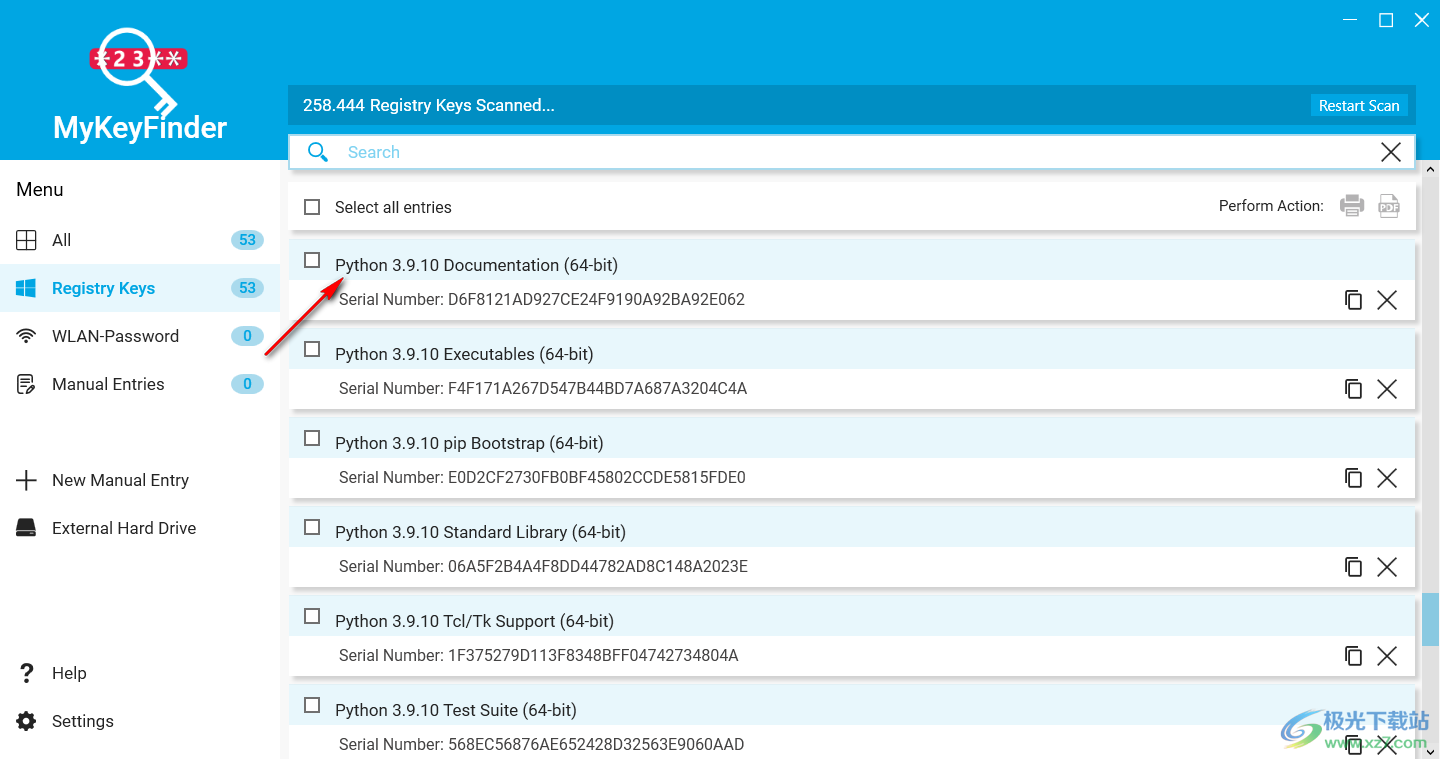
Task: Tick the pip Bootstrap entry checkbox
Action: pyautogui.click(x=312, y=438)
